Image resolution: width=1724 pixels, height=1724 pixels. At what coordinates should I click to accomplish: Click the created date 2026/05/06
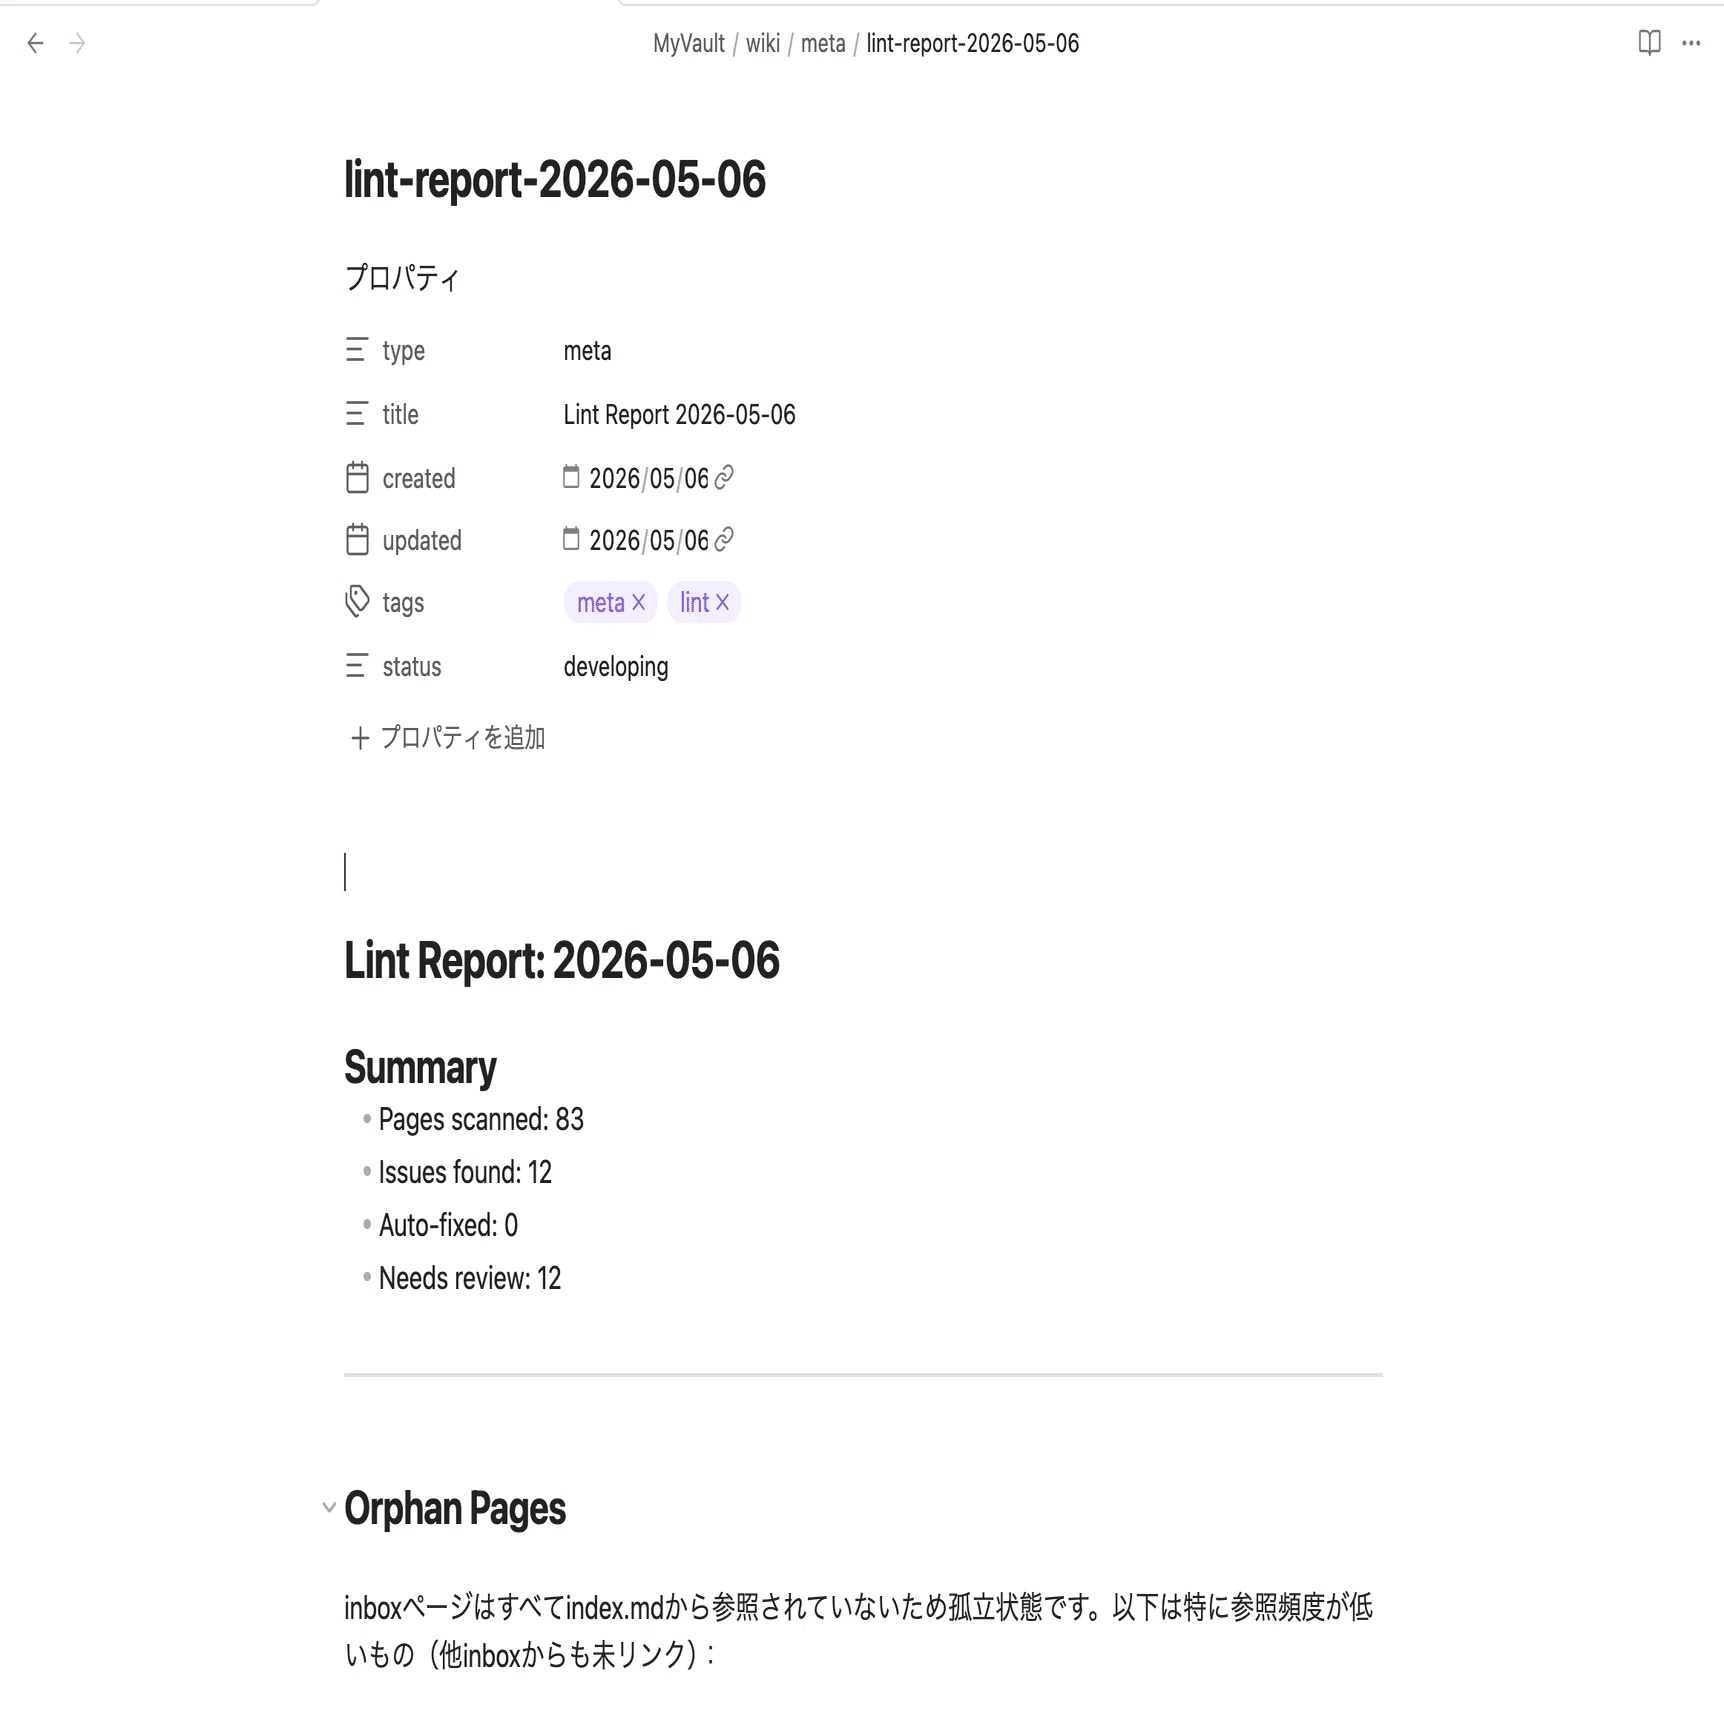[648, 478]
